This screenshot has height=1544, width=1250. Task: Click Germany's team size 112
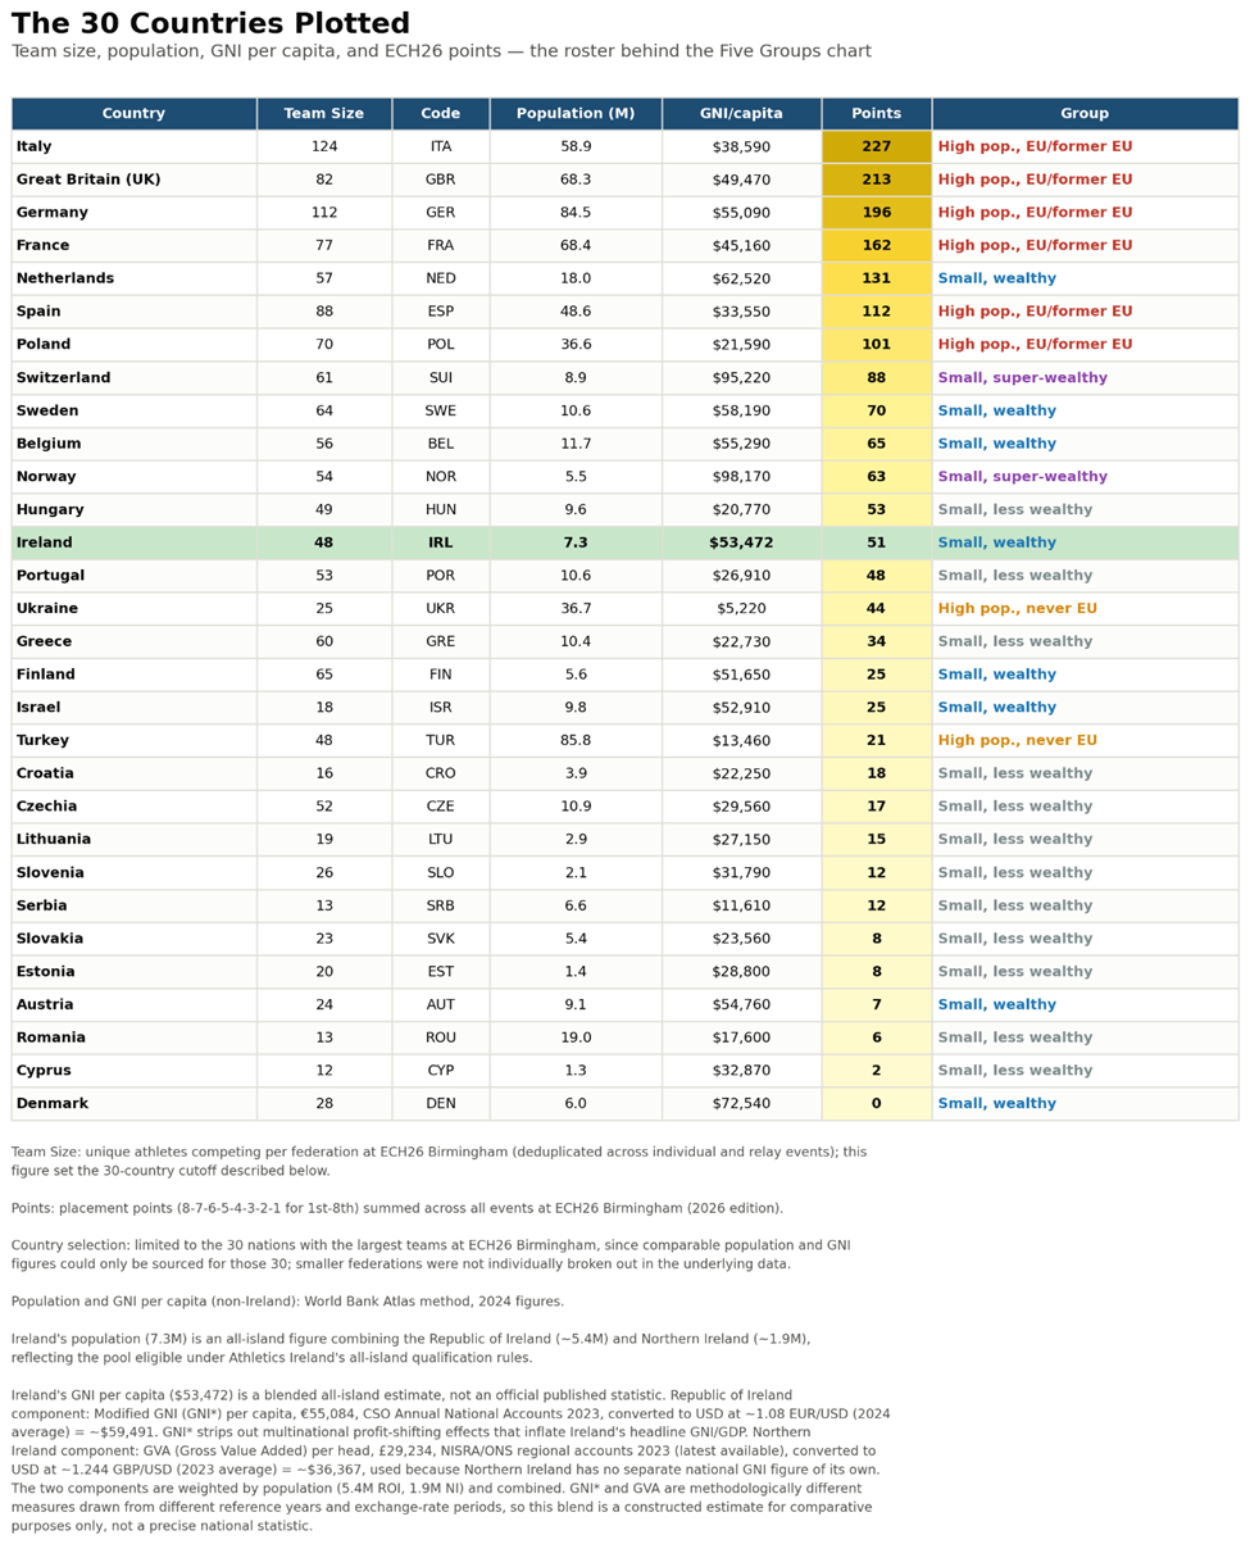click(x=324, y=212)
